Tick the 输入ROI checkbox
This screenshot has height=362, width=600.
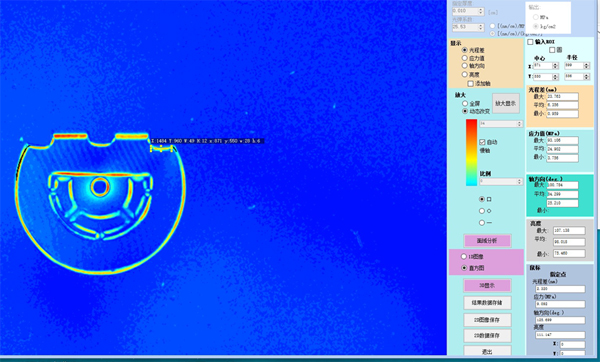530,42
